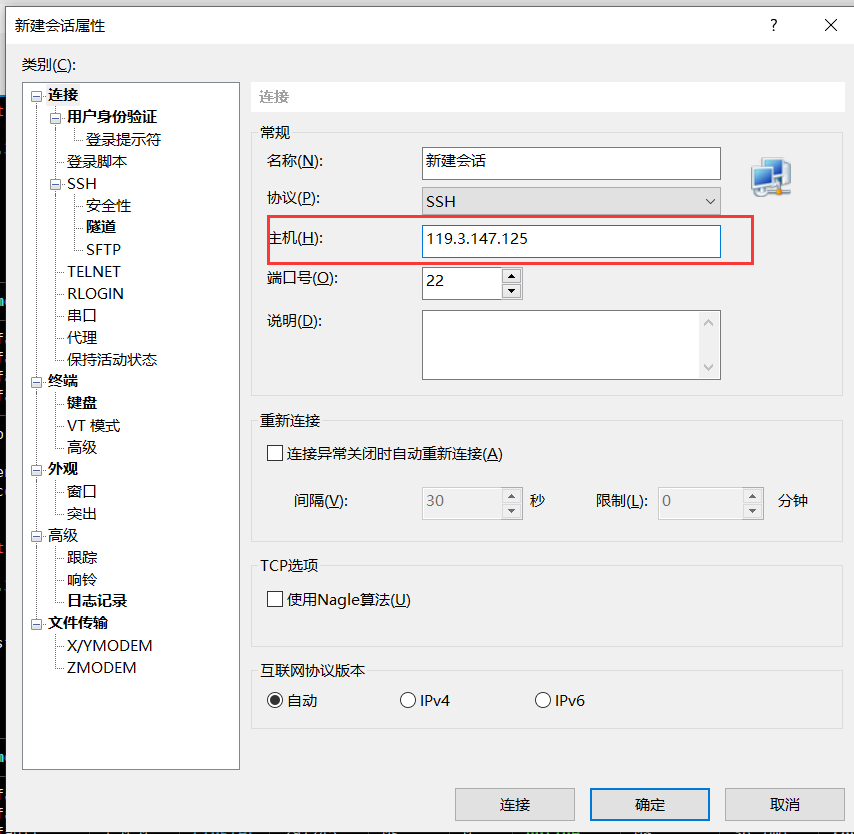Select 外观 in the tree
Screen dimensions: 854x834
click(x=63, y=468)
